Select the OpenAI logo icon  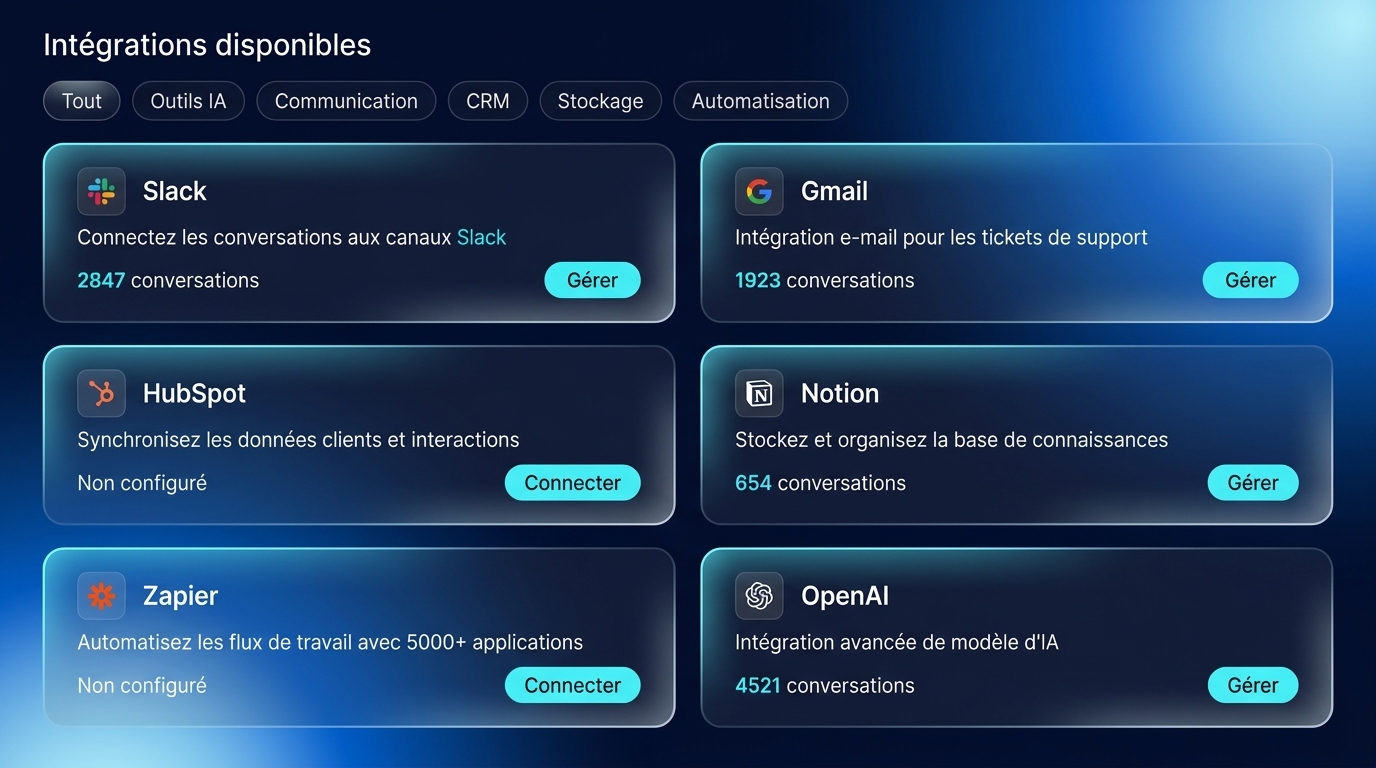759,596
